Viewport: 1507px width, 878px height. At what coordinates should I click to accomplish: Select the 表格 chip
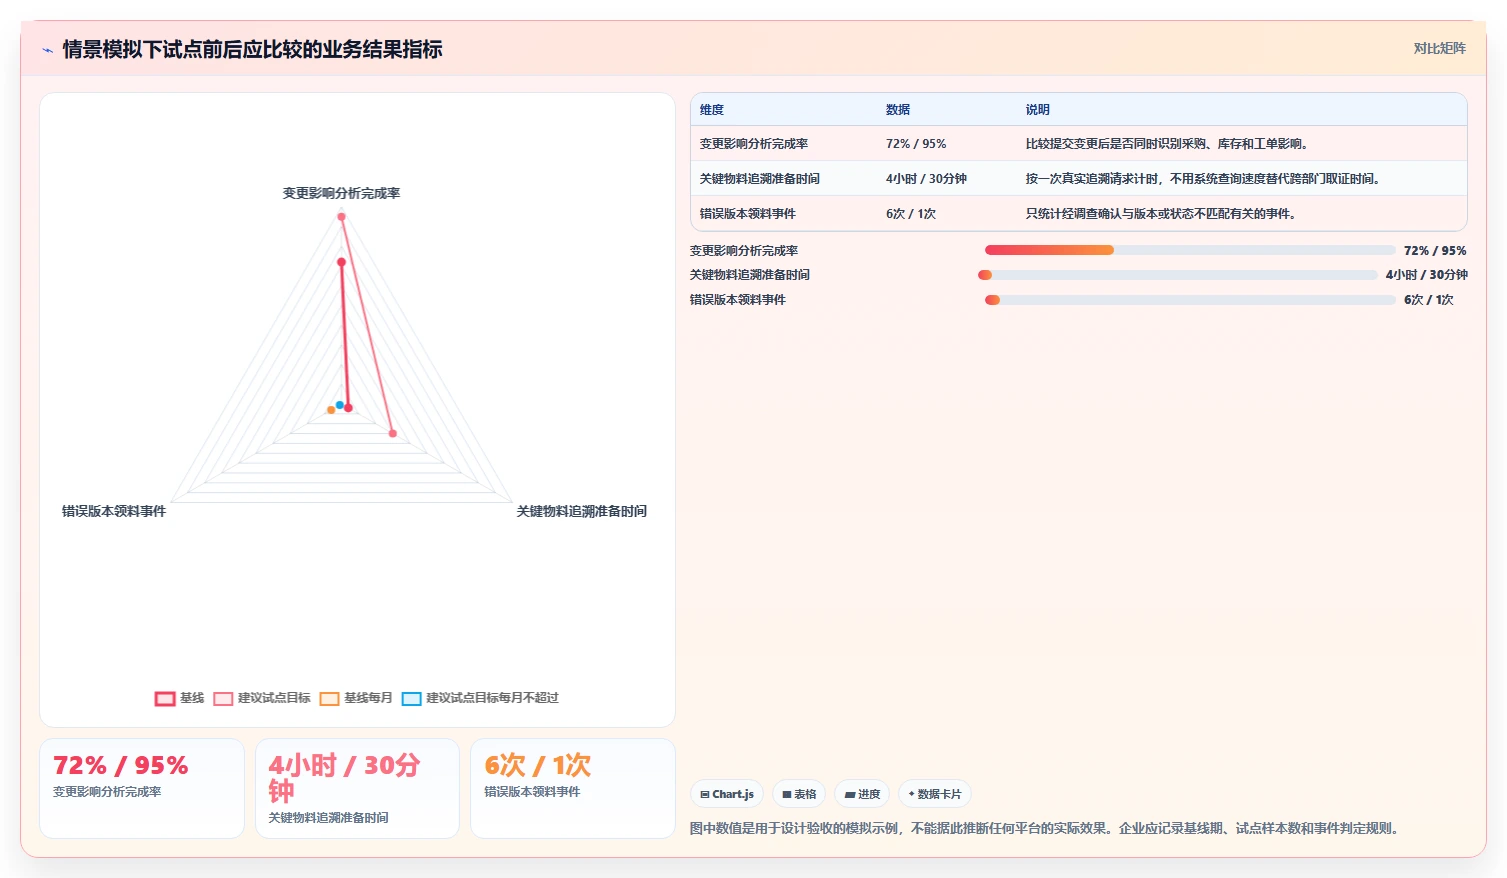[799, 794]
